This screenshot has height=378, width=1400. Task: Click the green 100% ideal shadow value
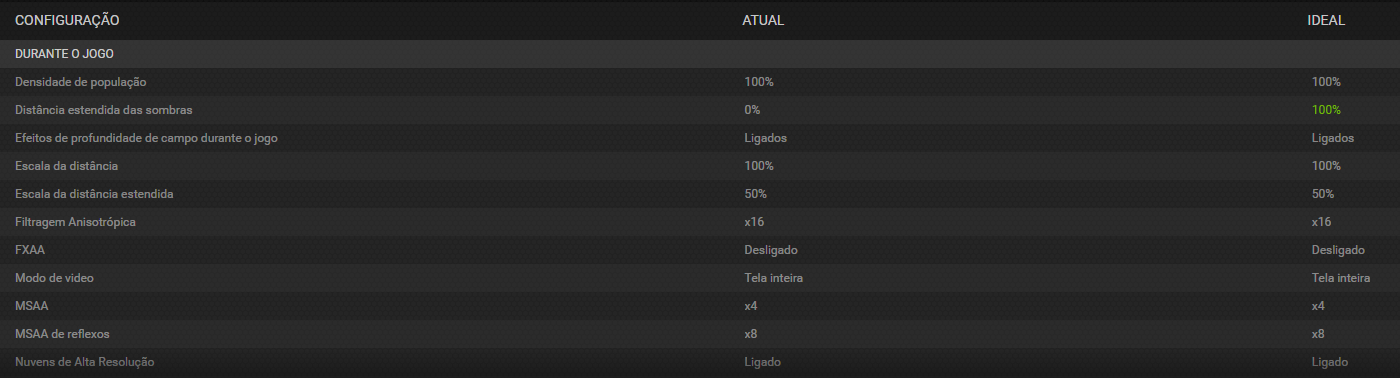point(1326,110)
